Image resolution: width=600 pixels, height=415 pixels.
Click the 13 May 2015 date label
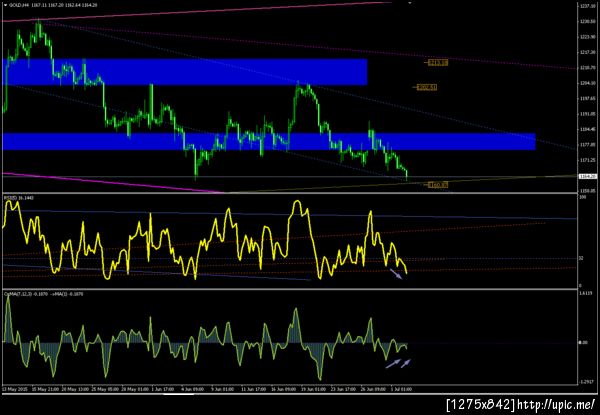click(x=13, y=389)
